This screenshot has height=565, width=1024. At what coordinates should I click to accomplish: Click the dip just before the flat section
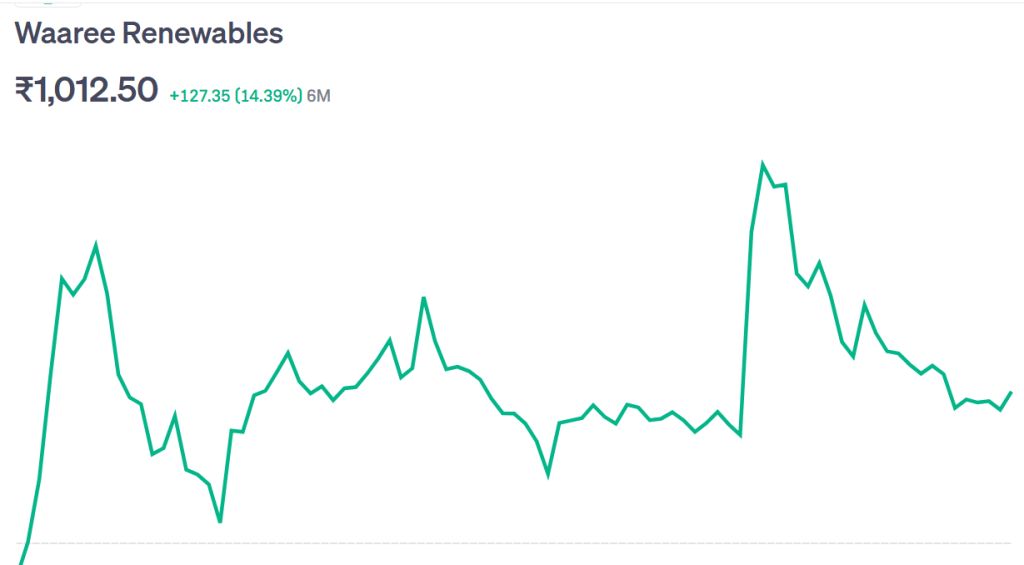(548, 475)
